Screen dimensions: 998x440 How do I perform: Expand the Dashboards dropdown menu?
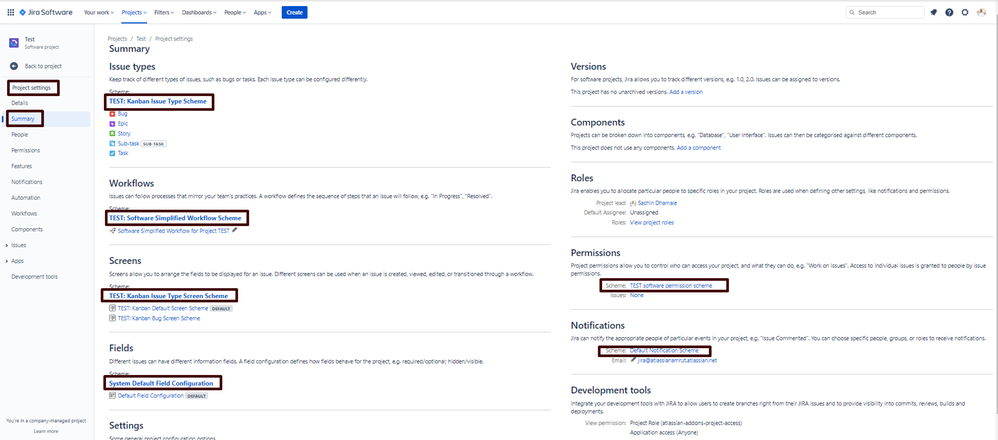pyautogui.click(x=199, y=12)
